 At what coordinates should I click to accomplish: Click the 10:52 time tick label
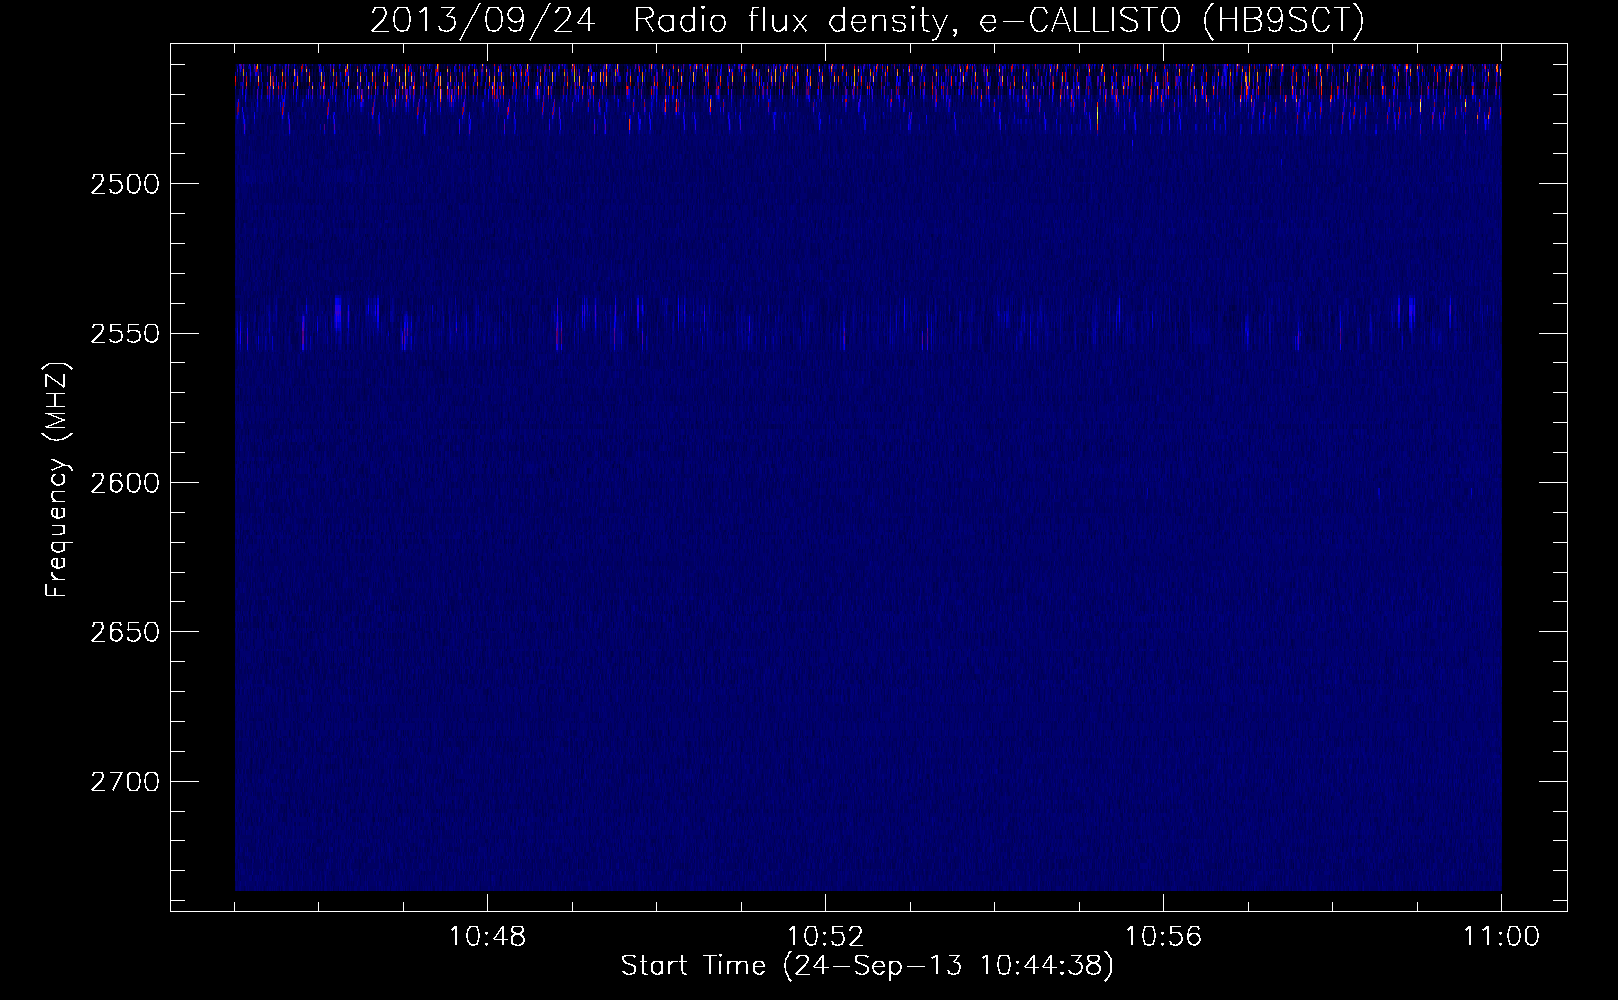tap(825, 937)
